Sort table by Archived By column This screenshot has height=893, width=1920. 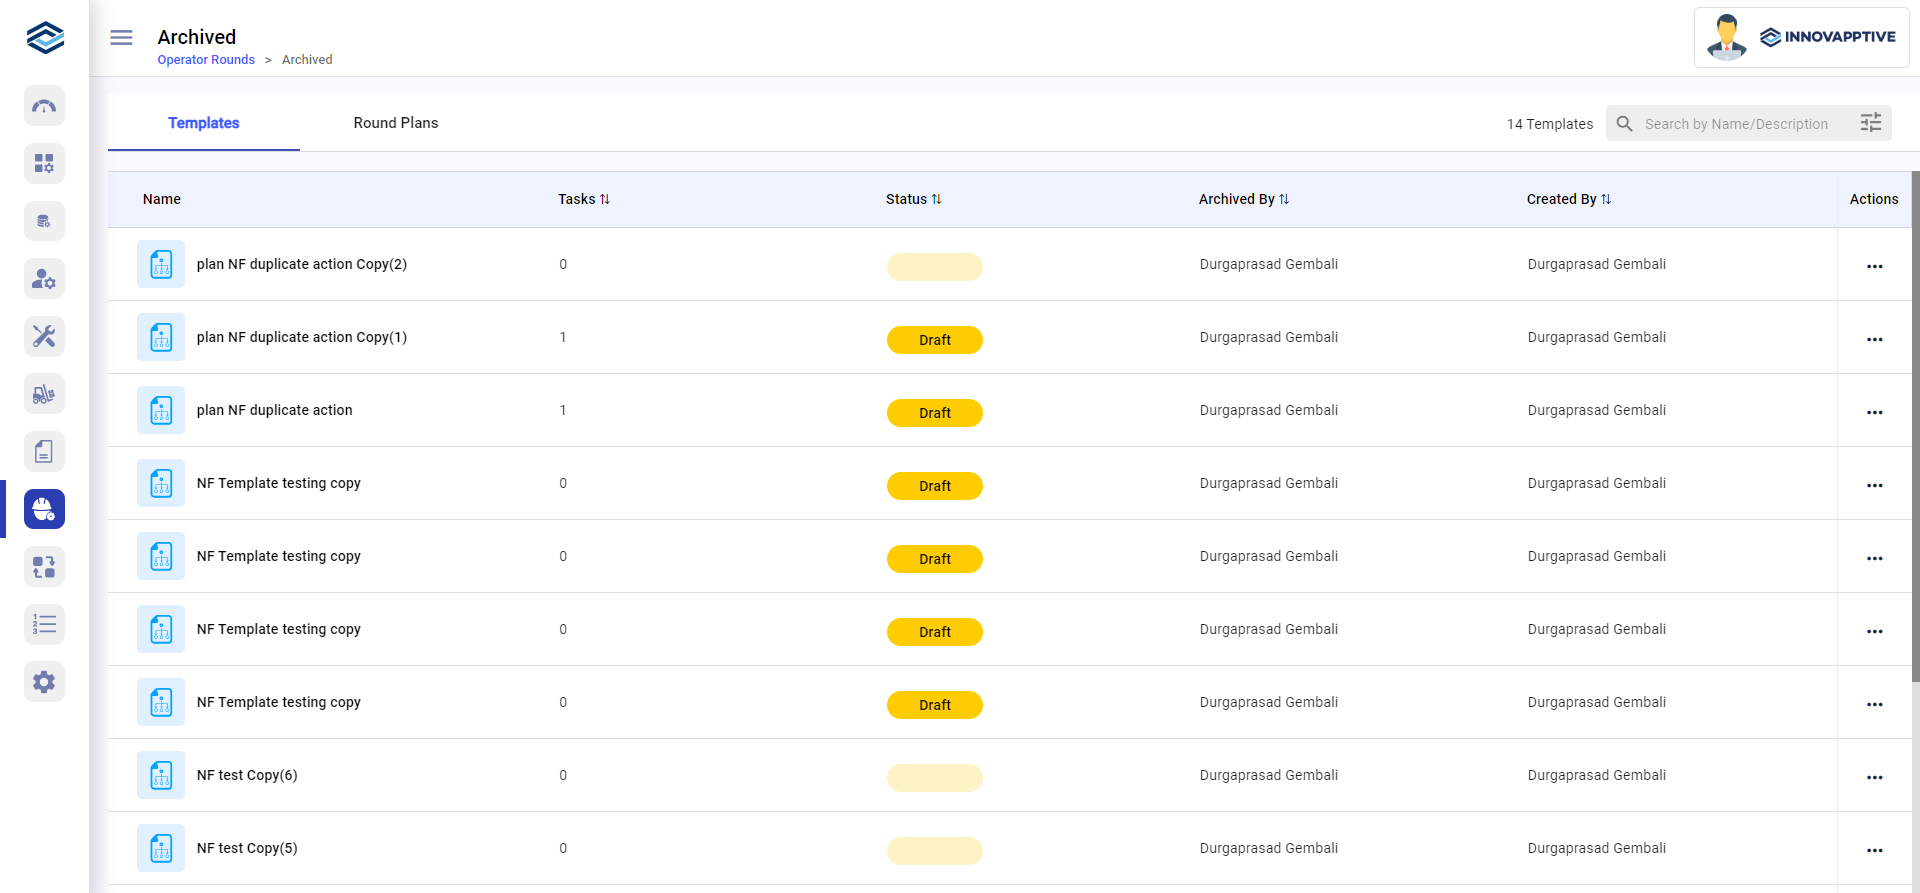[x=1283, y=199]
